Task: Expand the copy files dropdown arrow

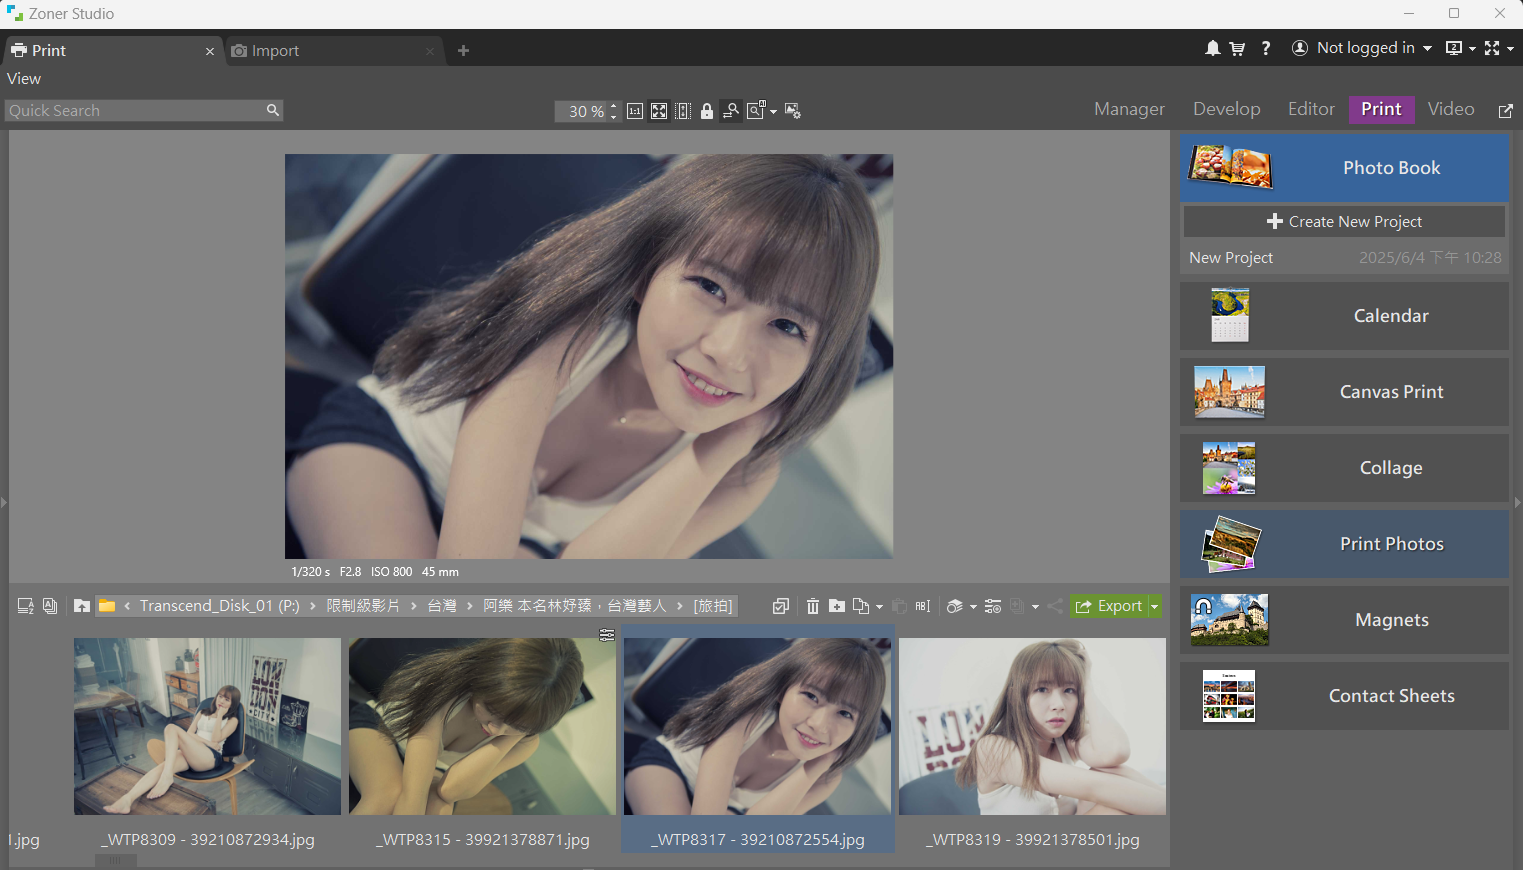Action: [879, 607]
